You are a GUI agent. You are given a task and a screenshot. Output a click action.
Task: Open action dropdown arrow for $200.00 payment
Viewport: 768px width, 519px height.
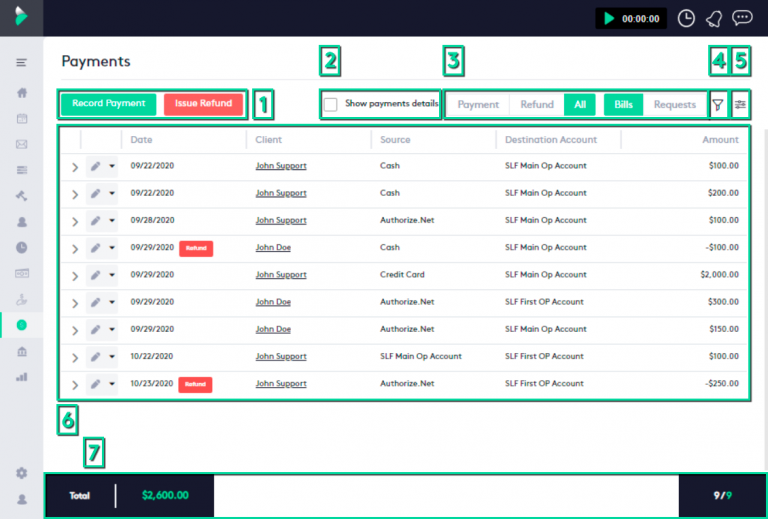tap(112, 194)
